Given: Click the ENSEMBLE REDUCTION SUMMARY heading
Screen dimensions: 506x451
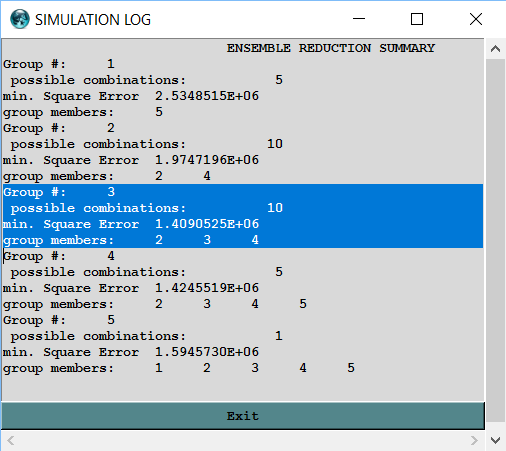Looking at the screenshot, I should click(x=331, y=48).
